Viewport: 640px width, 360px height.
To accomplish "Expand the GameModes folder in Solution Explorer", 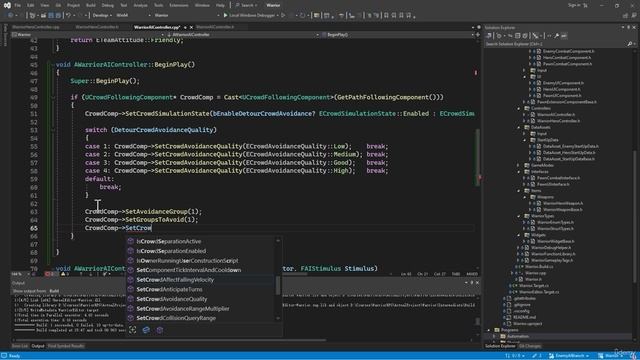I will [519, 166].
